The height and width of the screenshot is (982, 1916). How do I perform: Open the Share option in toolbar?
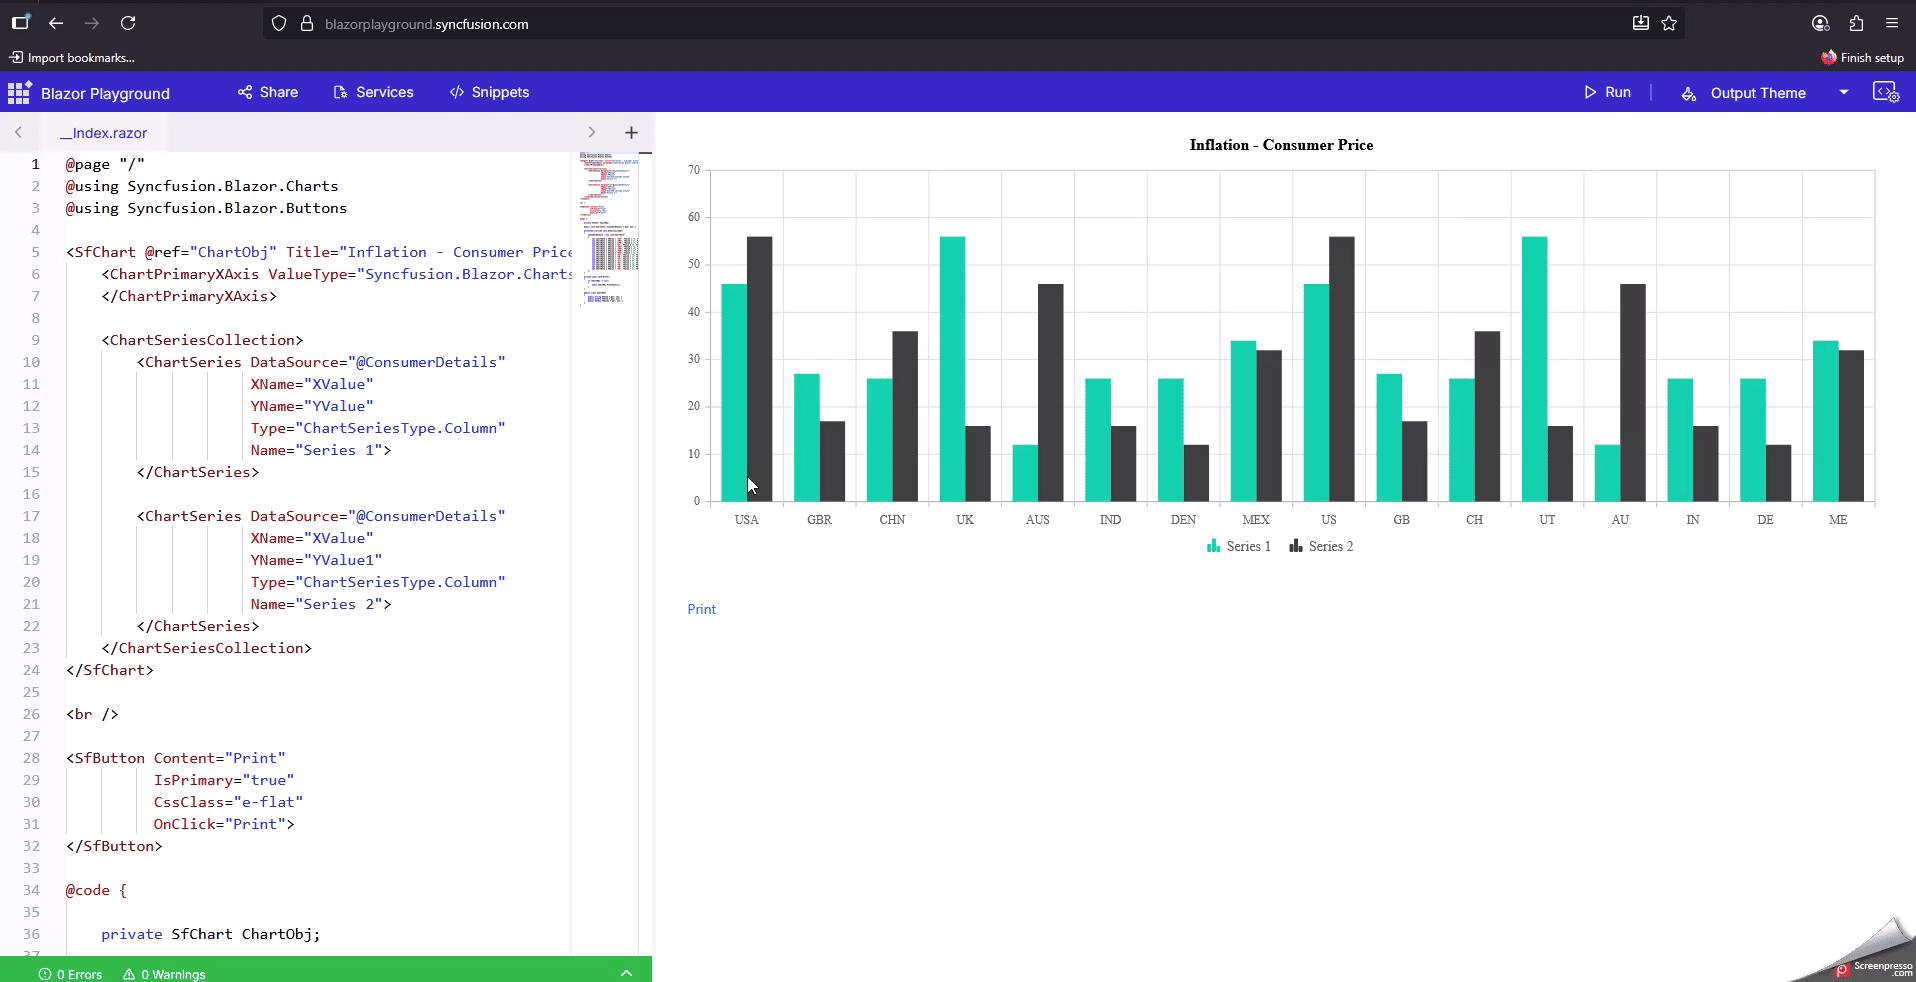click(268, 92)
